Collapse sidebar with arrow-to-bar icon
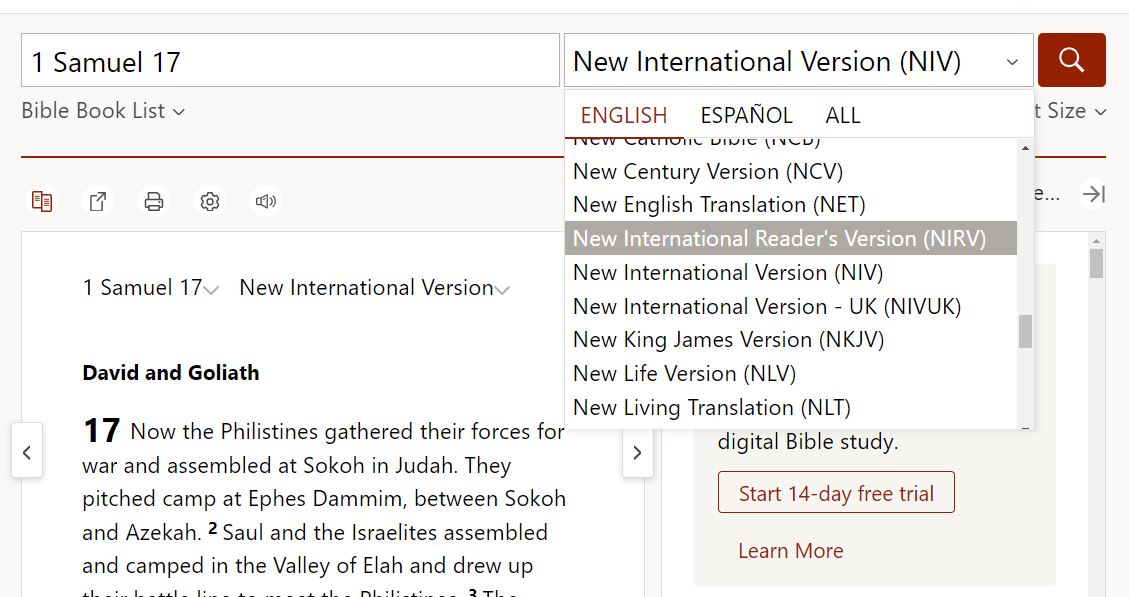The height and width of the screenshot is (597, 1129). tap(1094, 194)
